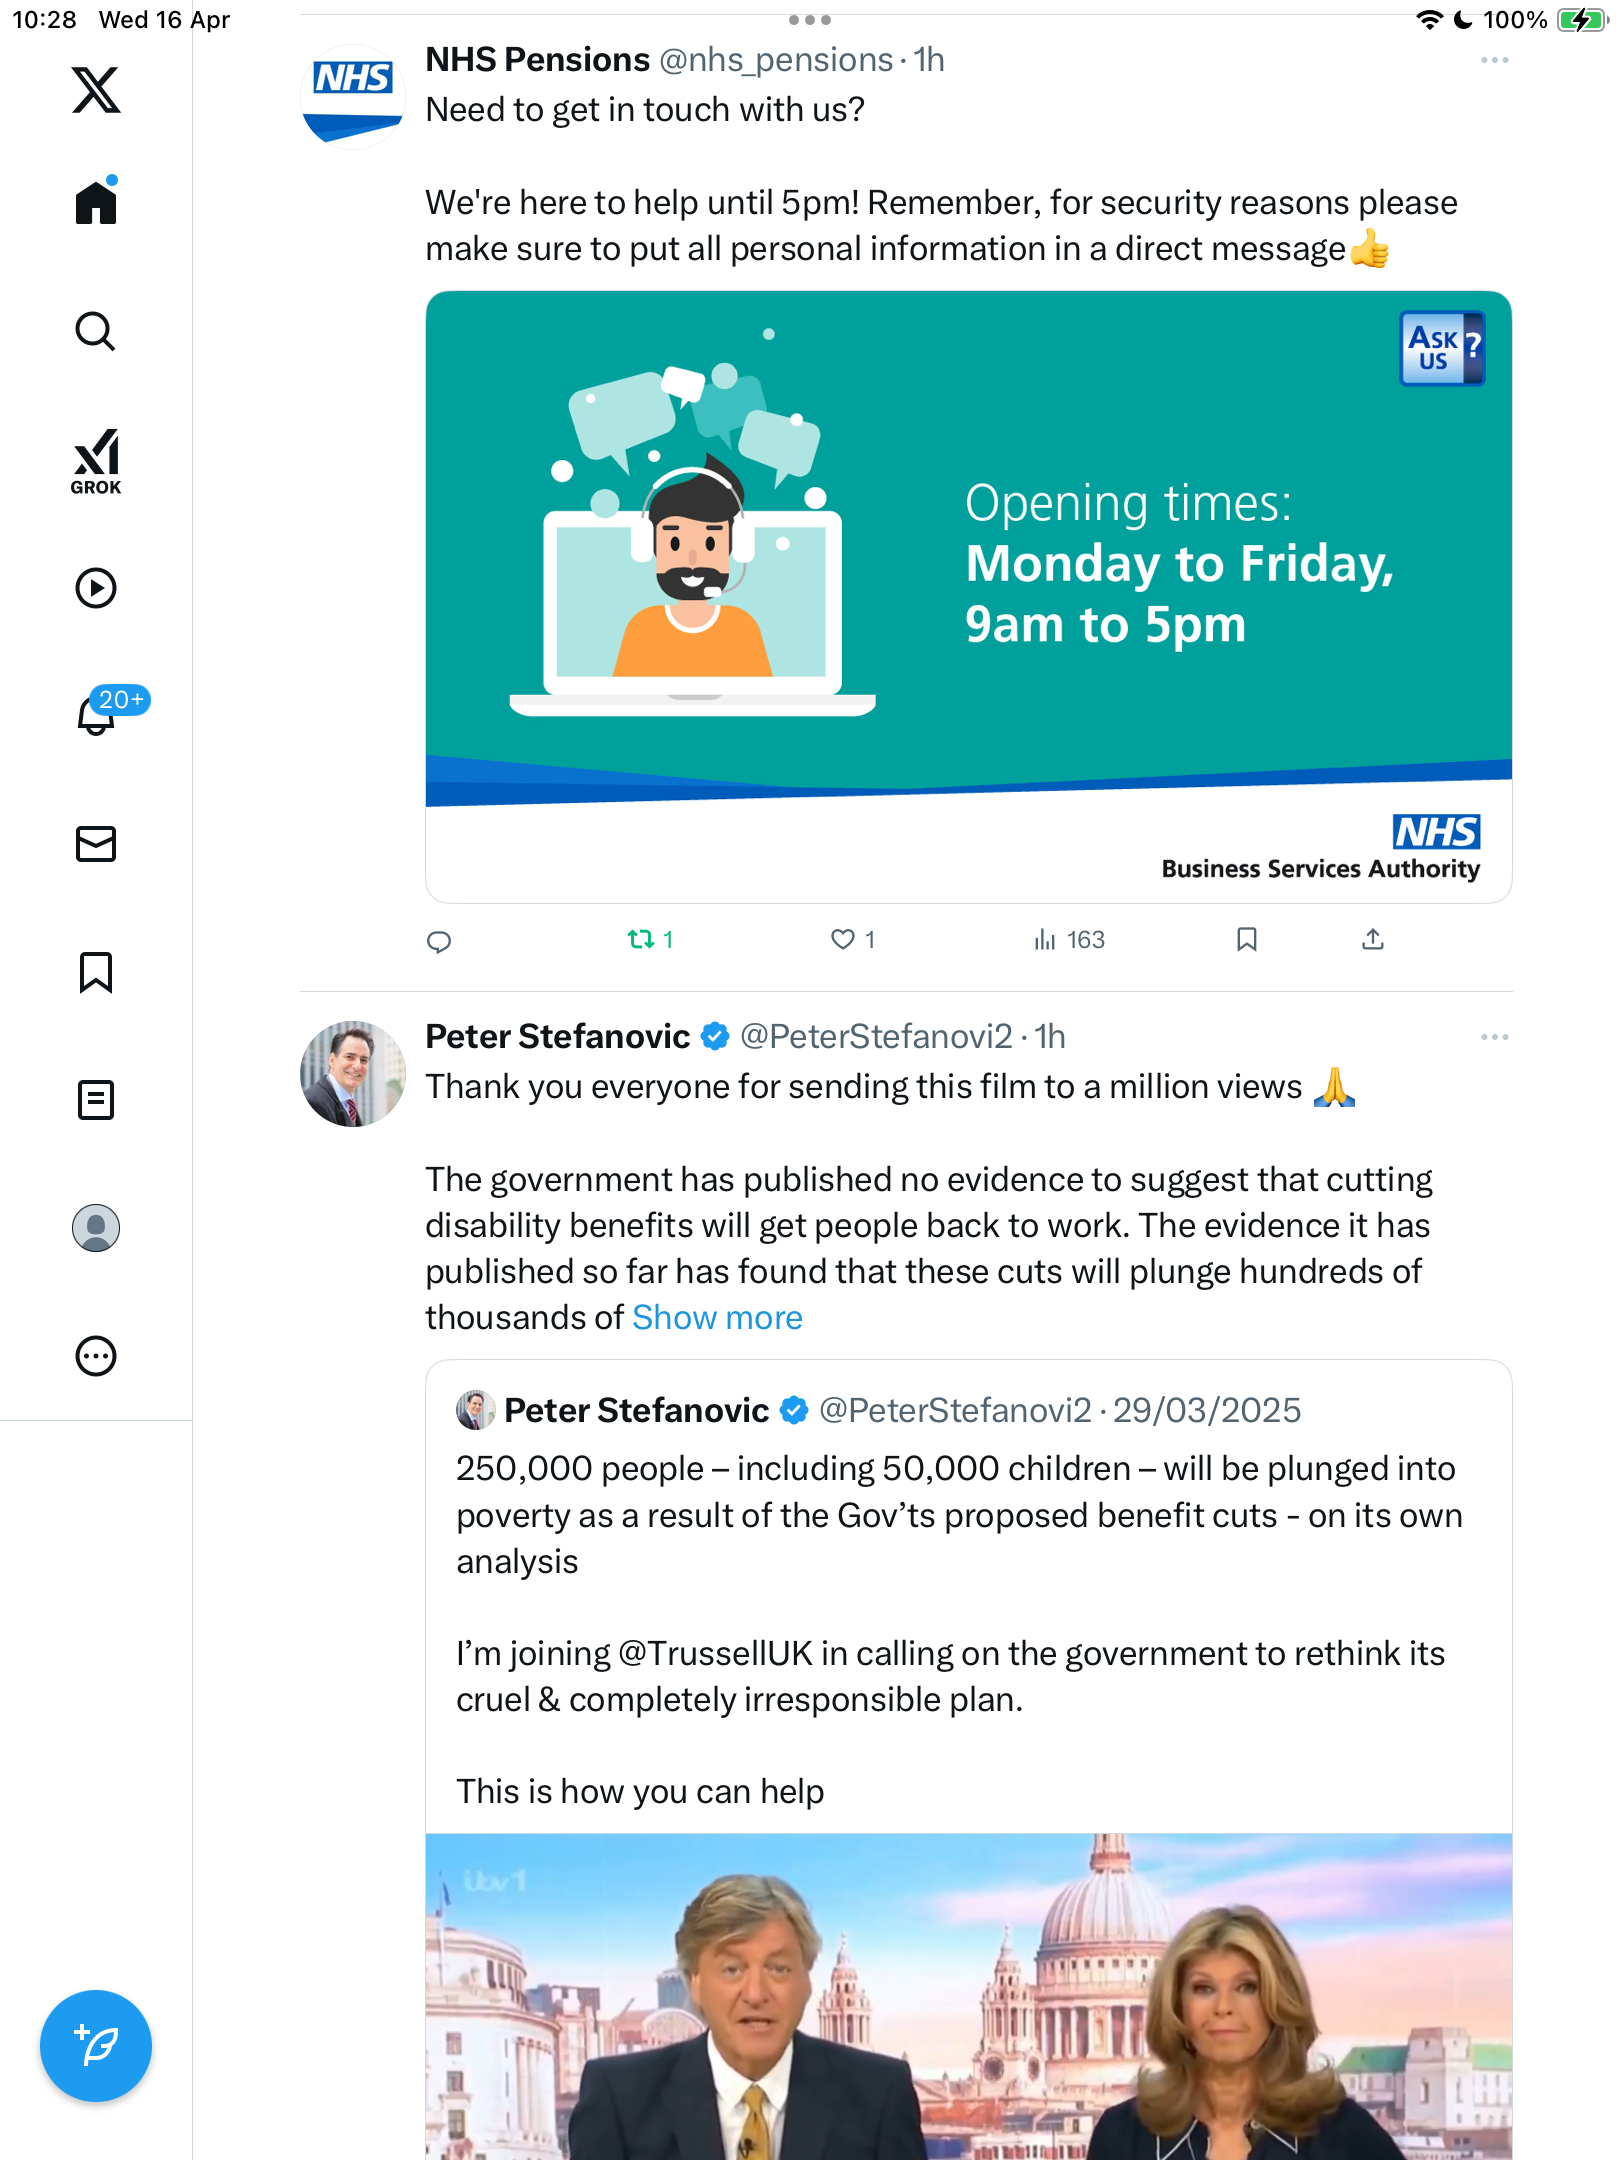
Task: Open the profile avatar in sidebar
Action: 96,1228
